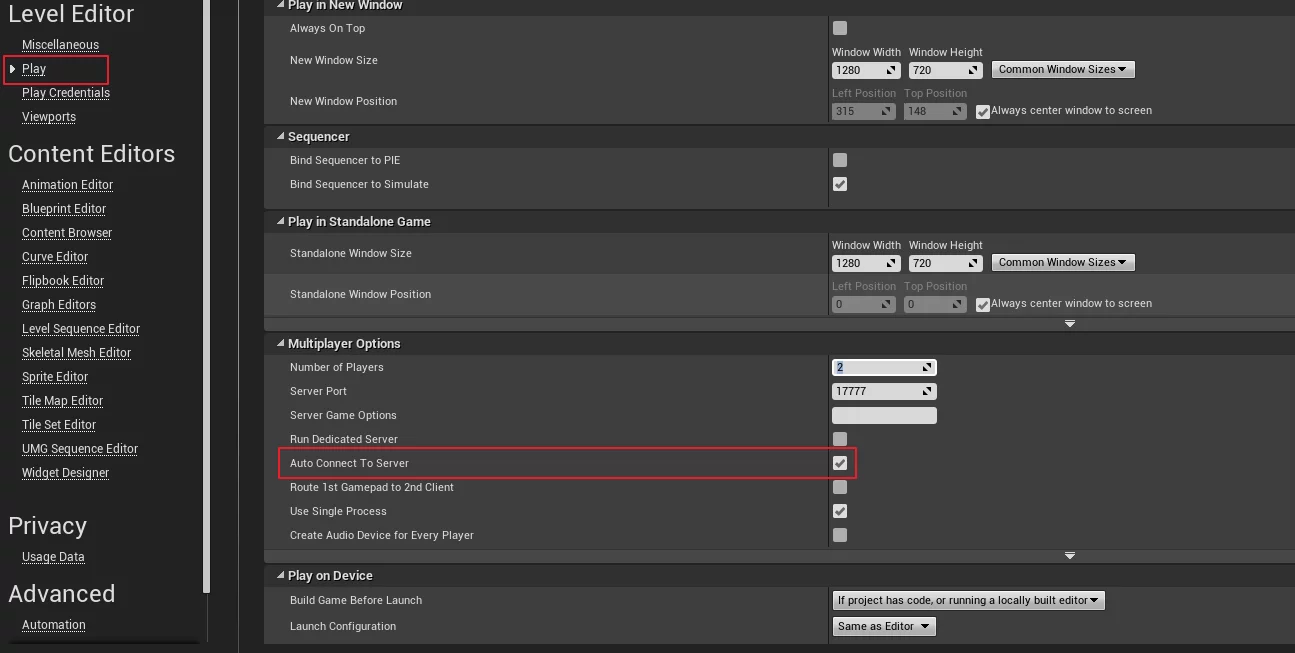Enable the Always On Top checkbox

(840, 28)
